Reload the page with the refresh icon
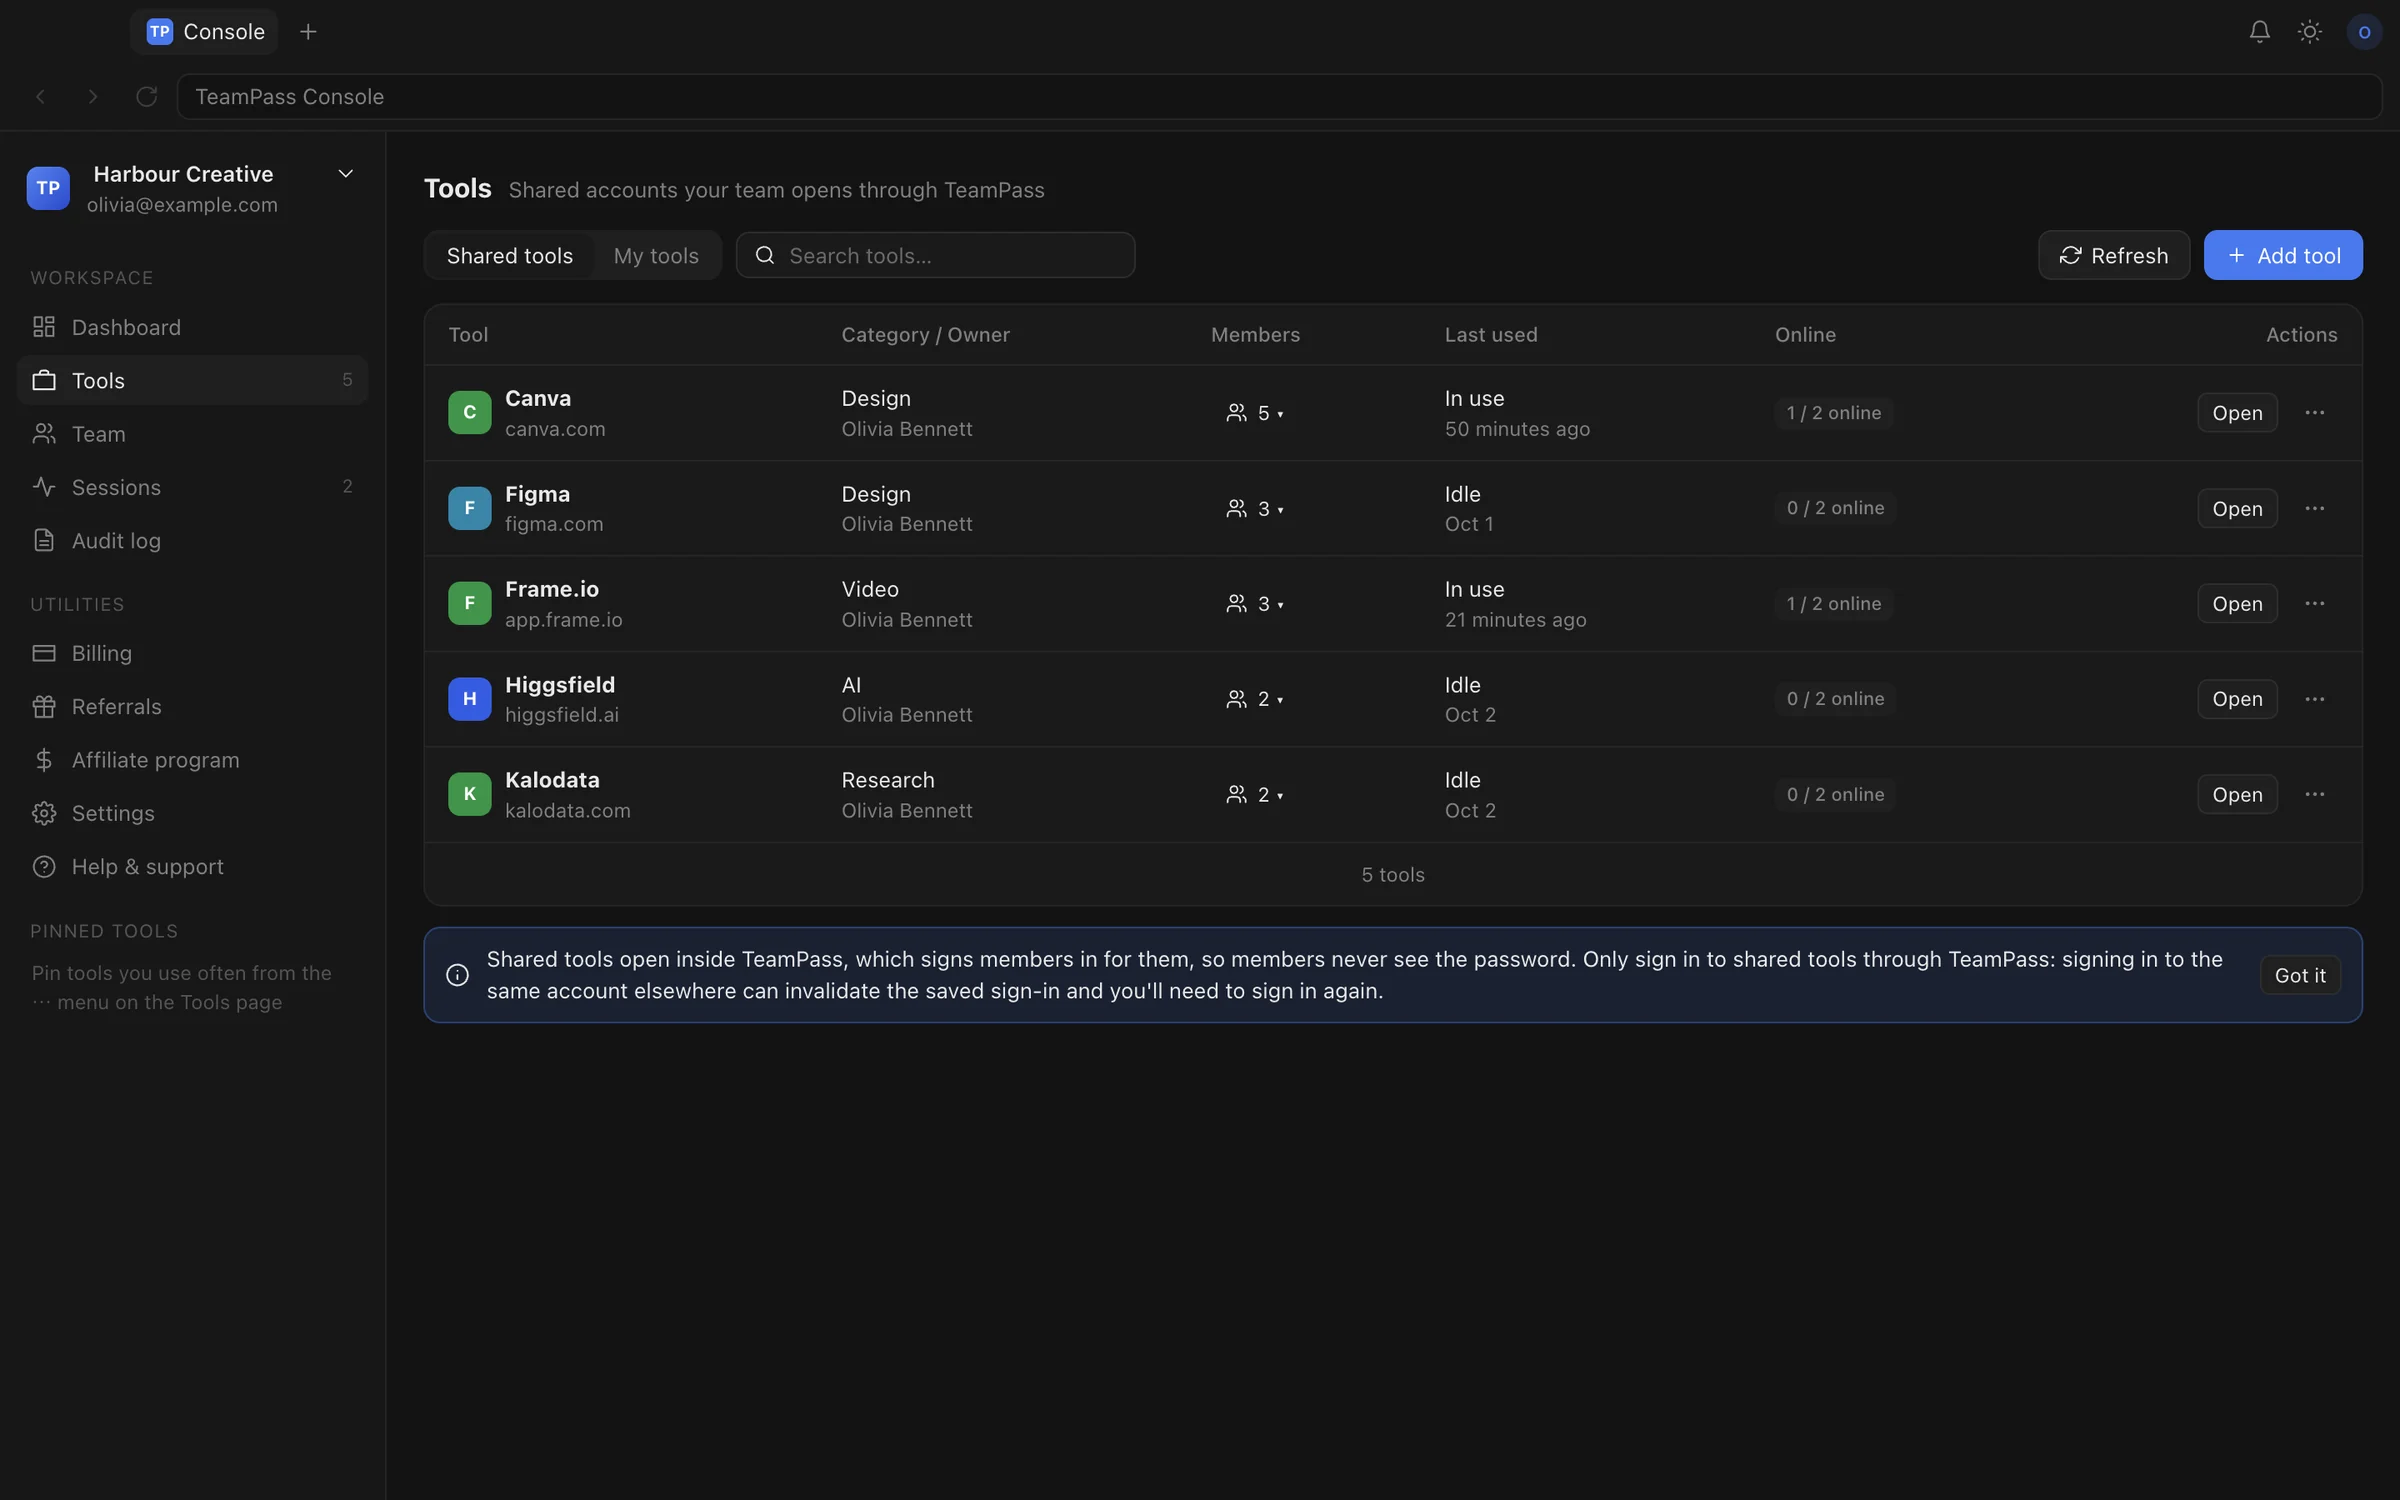The height and width of the screenshot is (1500, 2400). tap(146, 97)
